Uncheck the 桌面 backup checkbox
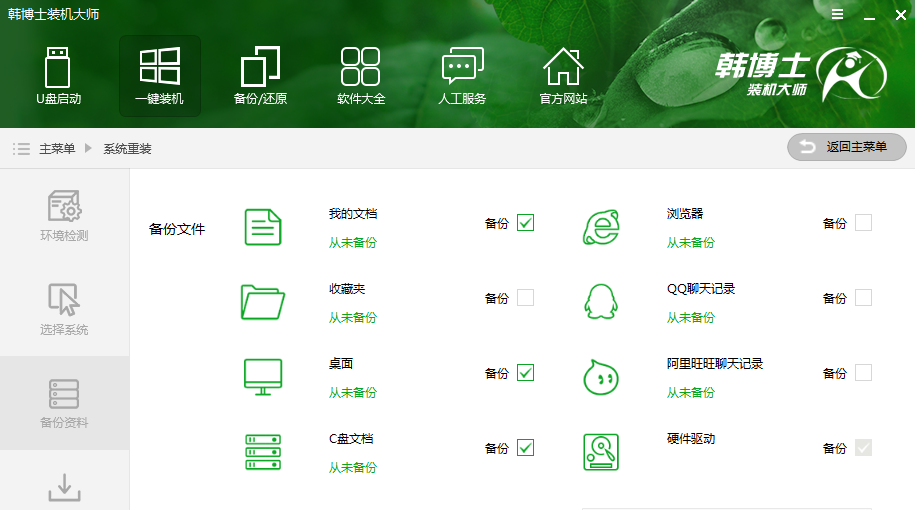The height and width of the screenshot is (510, 915). pos(525,373)
